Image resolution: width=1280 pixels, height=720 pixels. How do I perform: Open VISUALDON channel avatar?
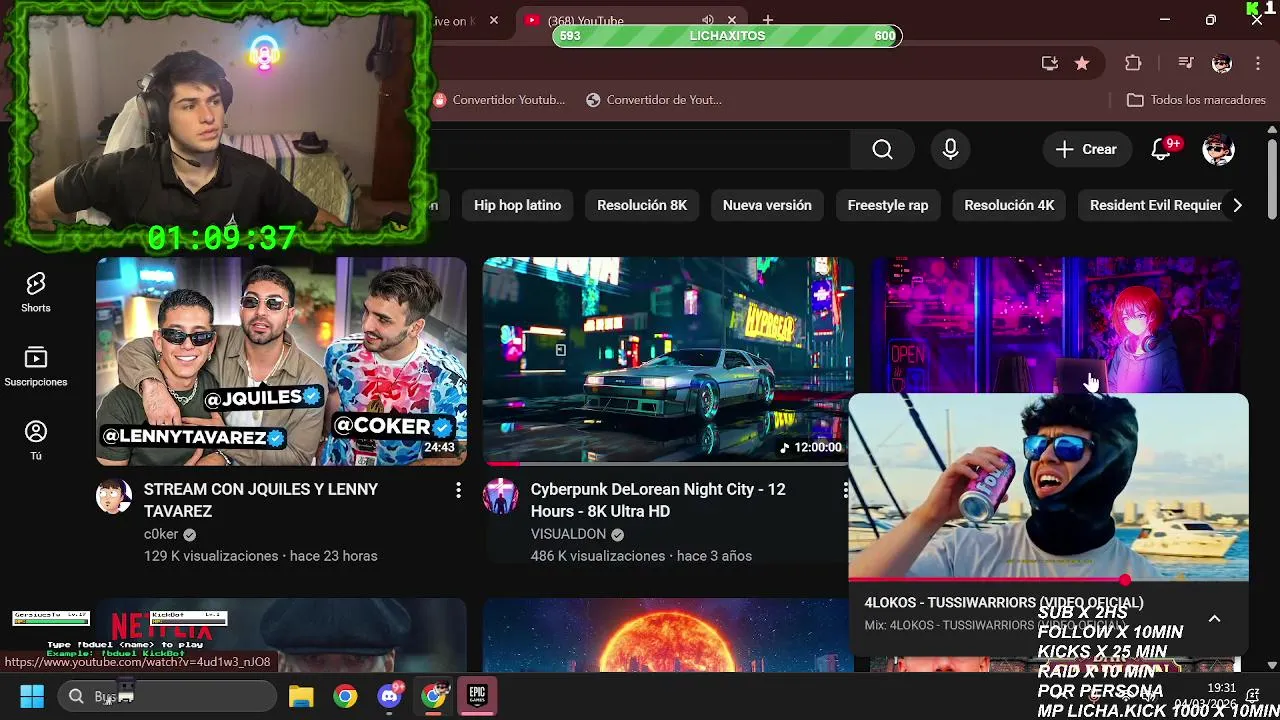pyautogui.click(x=500, y=496)
